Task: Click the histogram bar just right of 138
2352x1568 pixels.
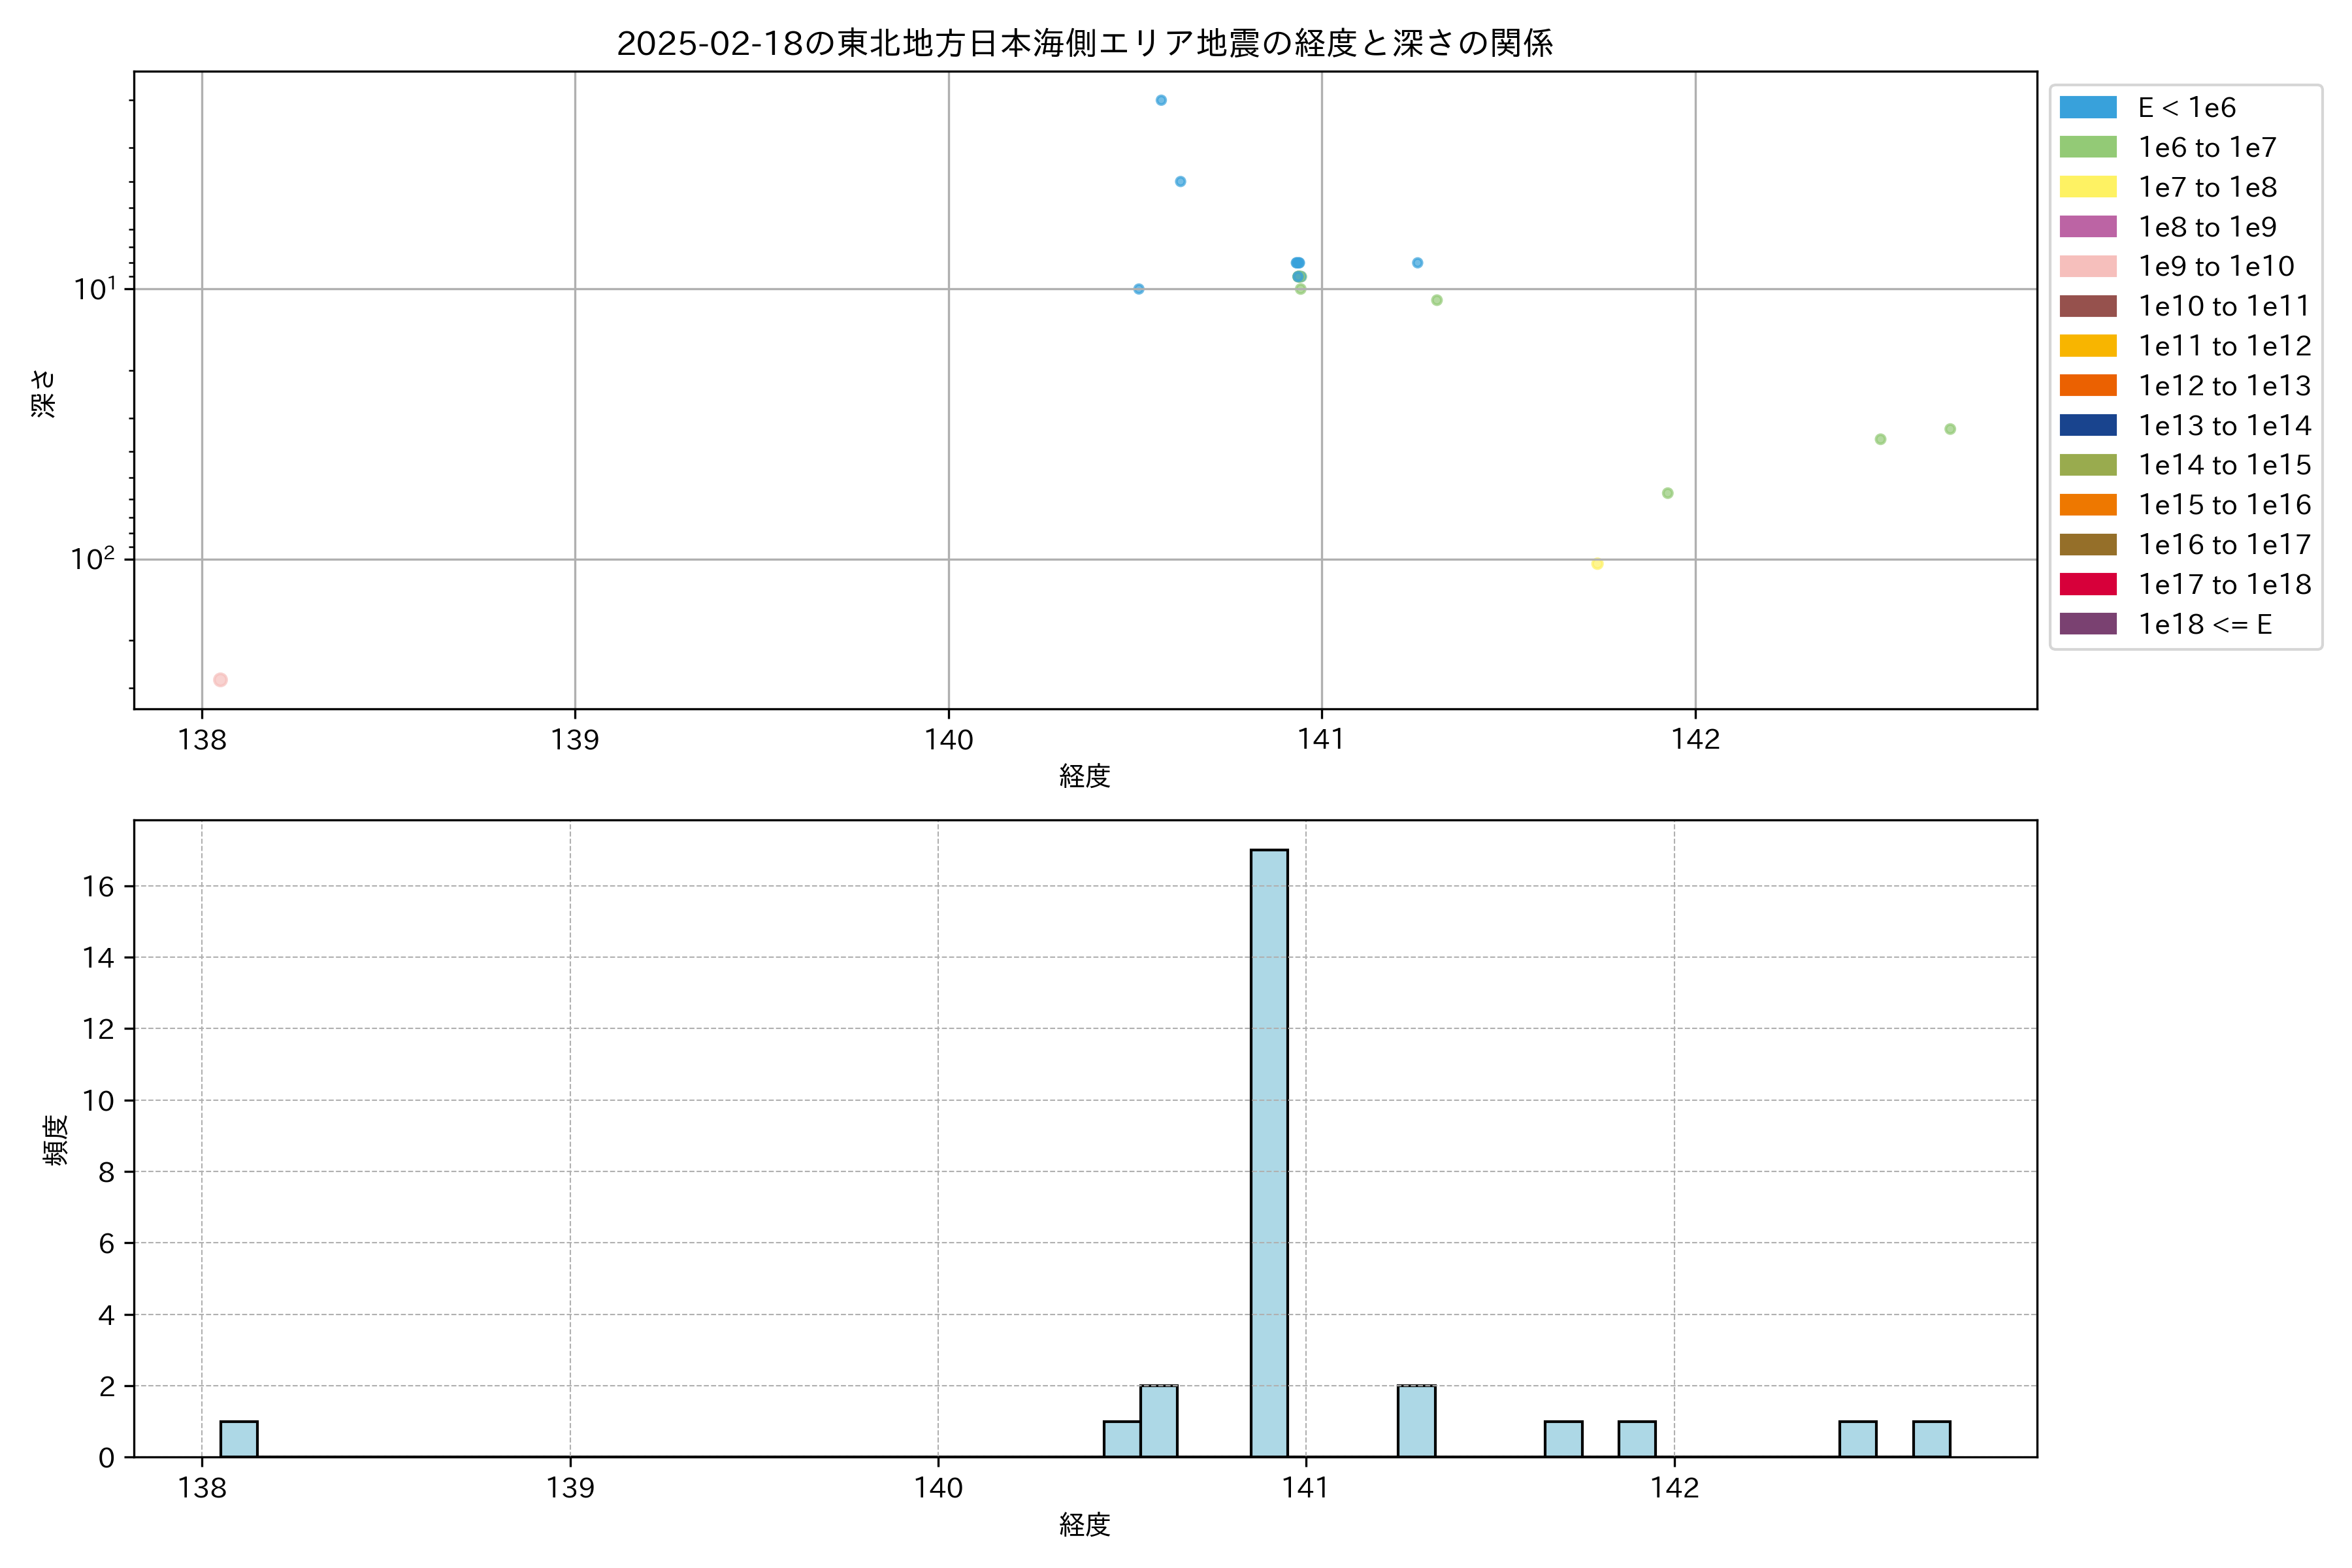Action: point(238,1438)
